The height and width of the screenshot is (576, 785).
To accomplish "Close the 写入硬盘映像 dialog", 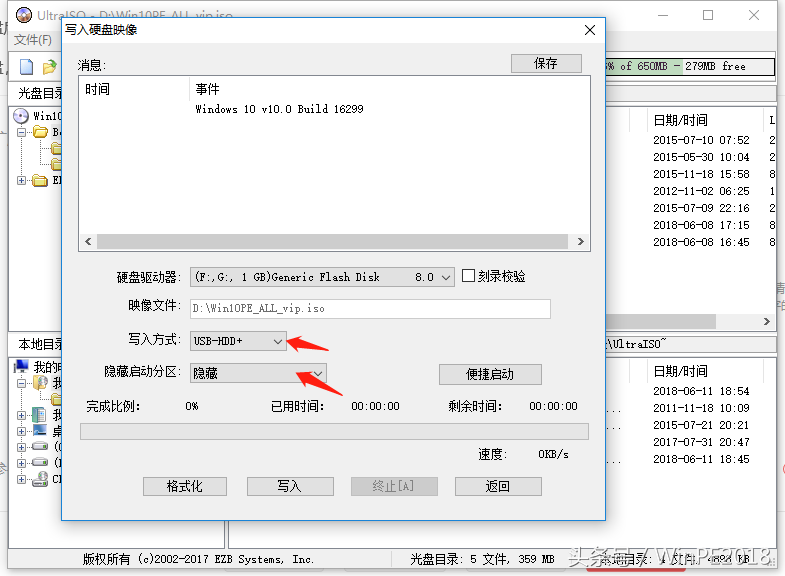I will coord(590,30).
